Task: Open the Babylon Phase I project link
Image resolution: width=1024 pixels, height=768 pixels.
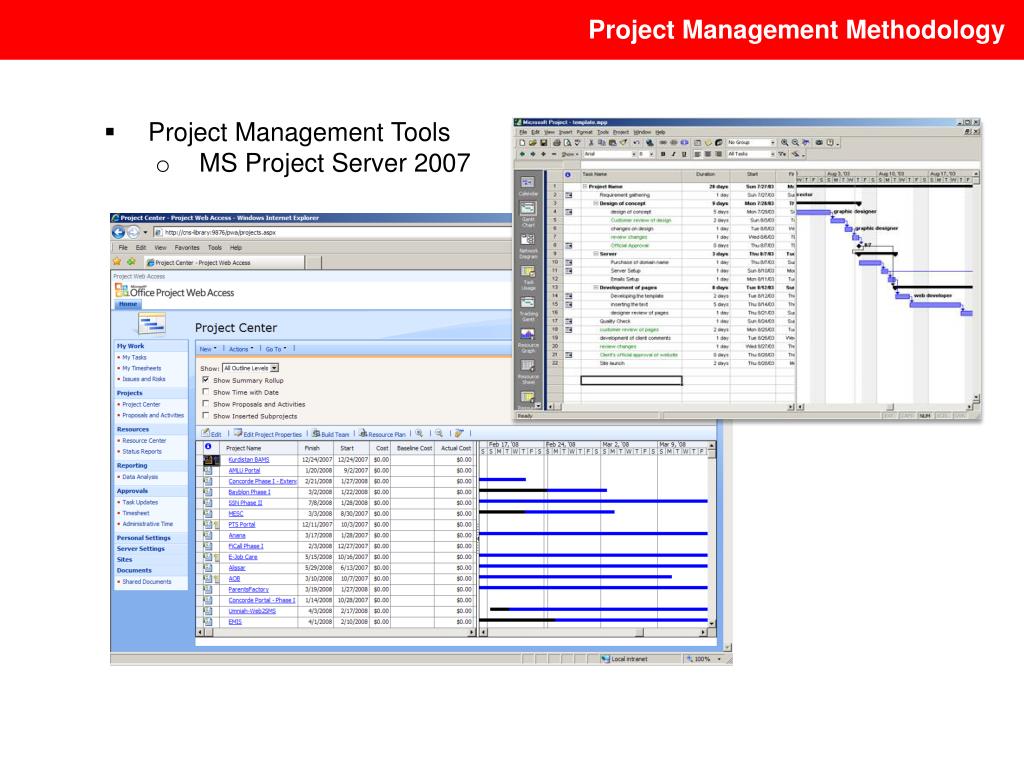Action: 249,492
